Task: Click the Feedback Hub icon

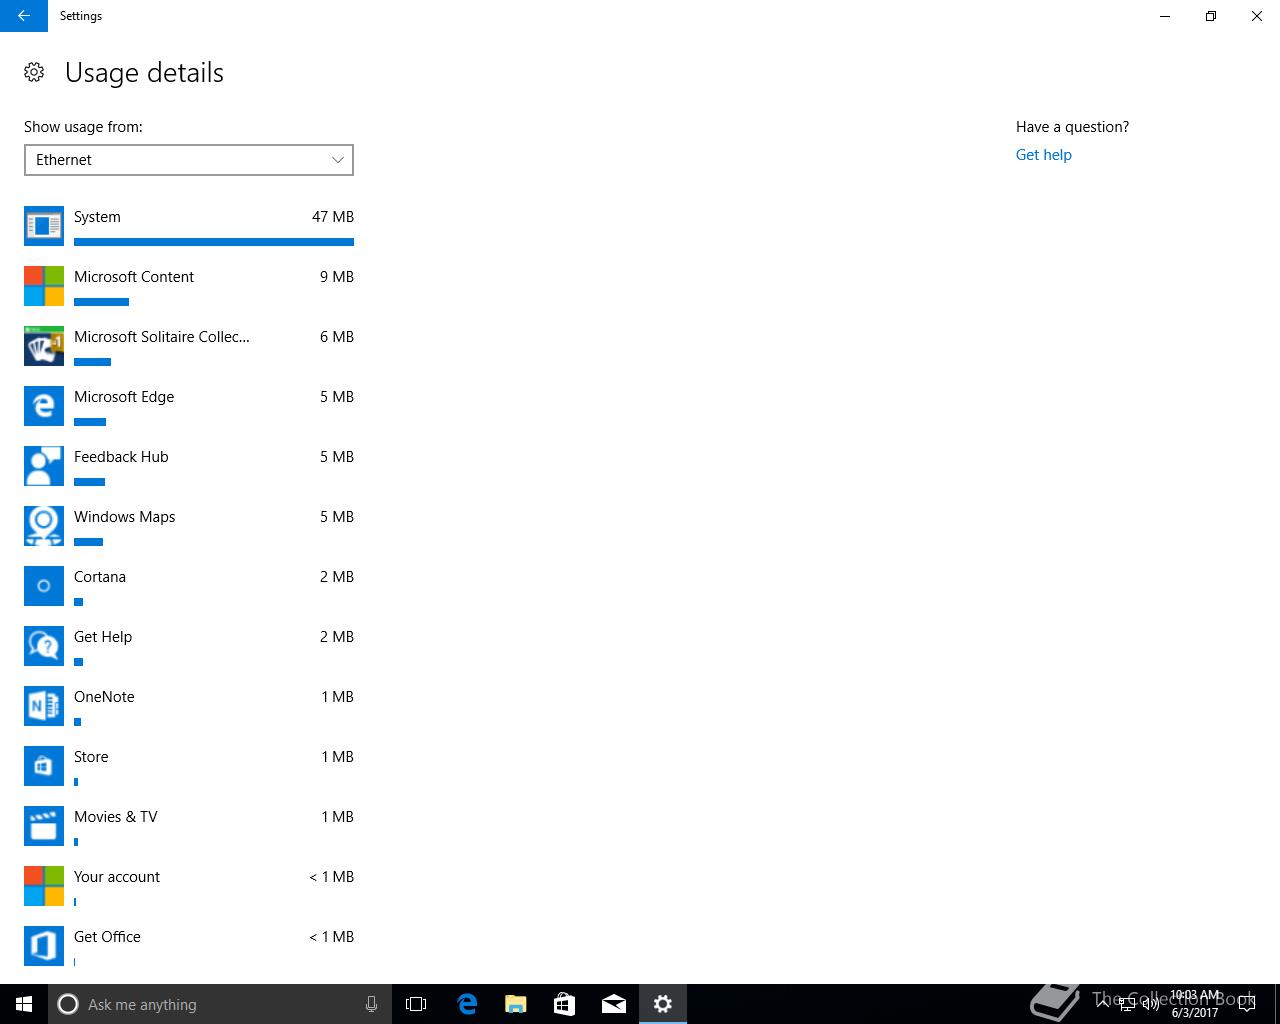Action: pos(44,466)
